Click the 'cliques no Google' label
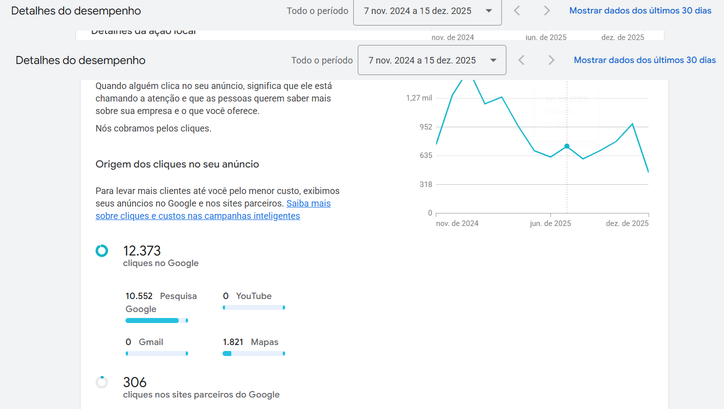The image size is (724, 409). pyautogui.click(x=161, y=263)
